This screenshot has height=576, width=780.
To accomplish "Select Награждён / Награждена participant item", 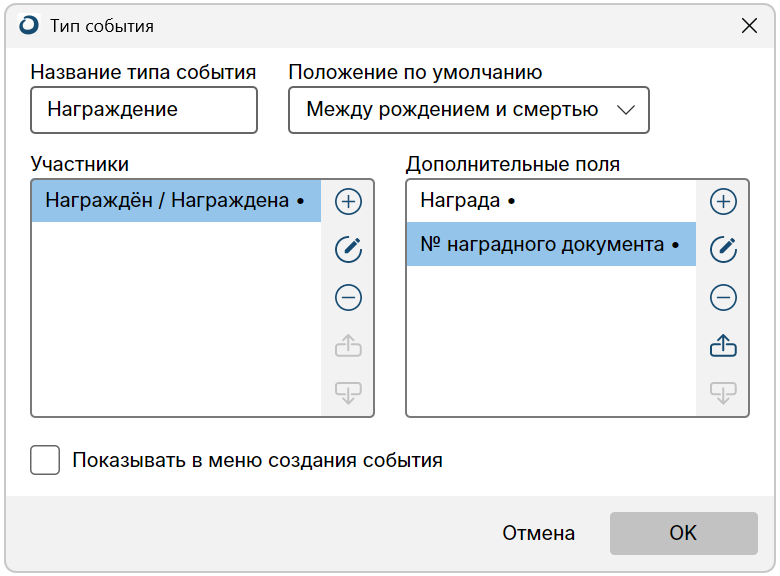I will pyautogui.click(x=176, y=201).
